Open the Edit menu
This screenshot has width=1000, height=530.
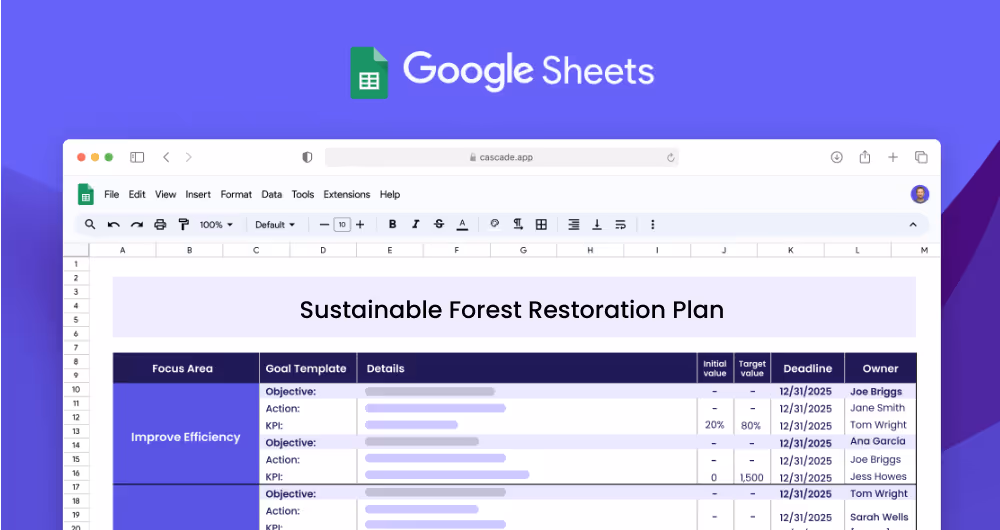click(x=137, y=195)
